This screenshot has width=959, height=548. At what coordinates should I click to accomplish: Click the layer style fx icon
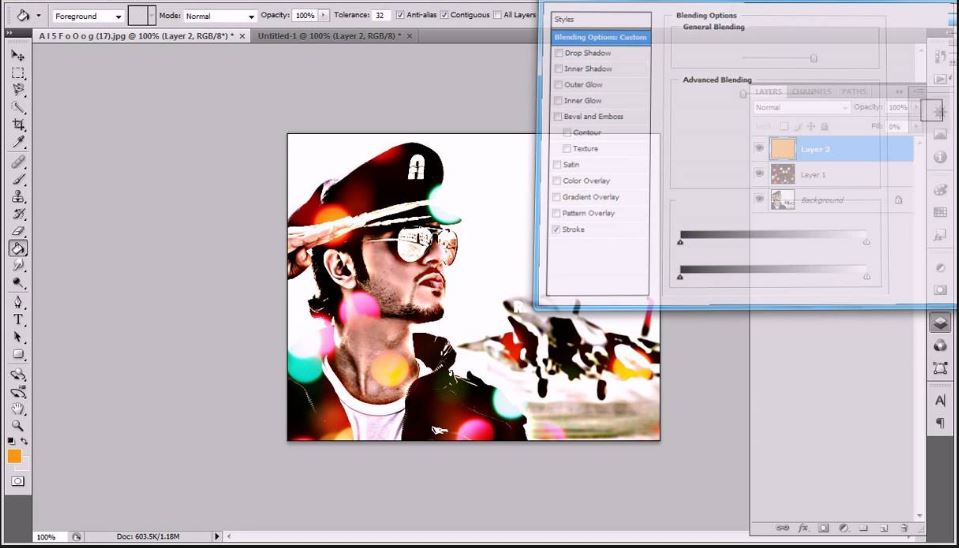(x=803, y=528)
